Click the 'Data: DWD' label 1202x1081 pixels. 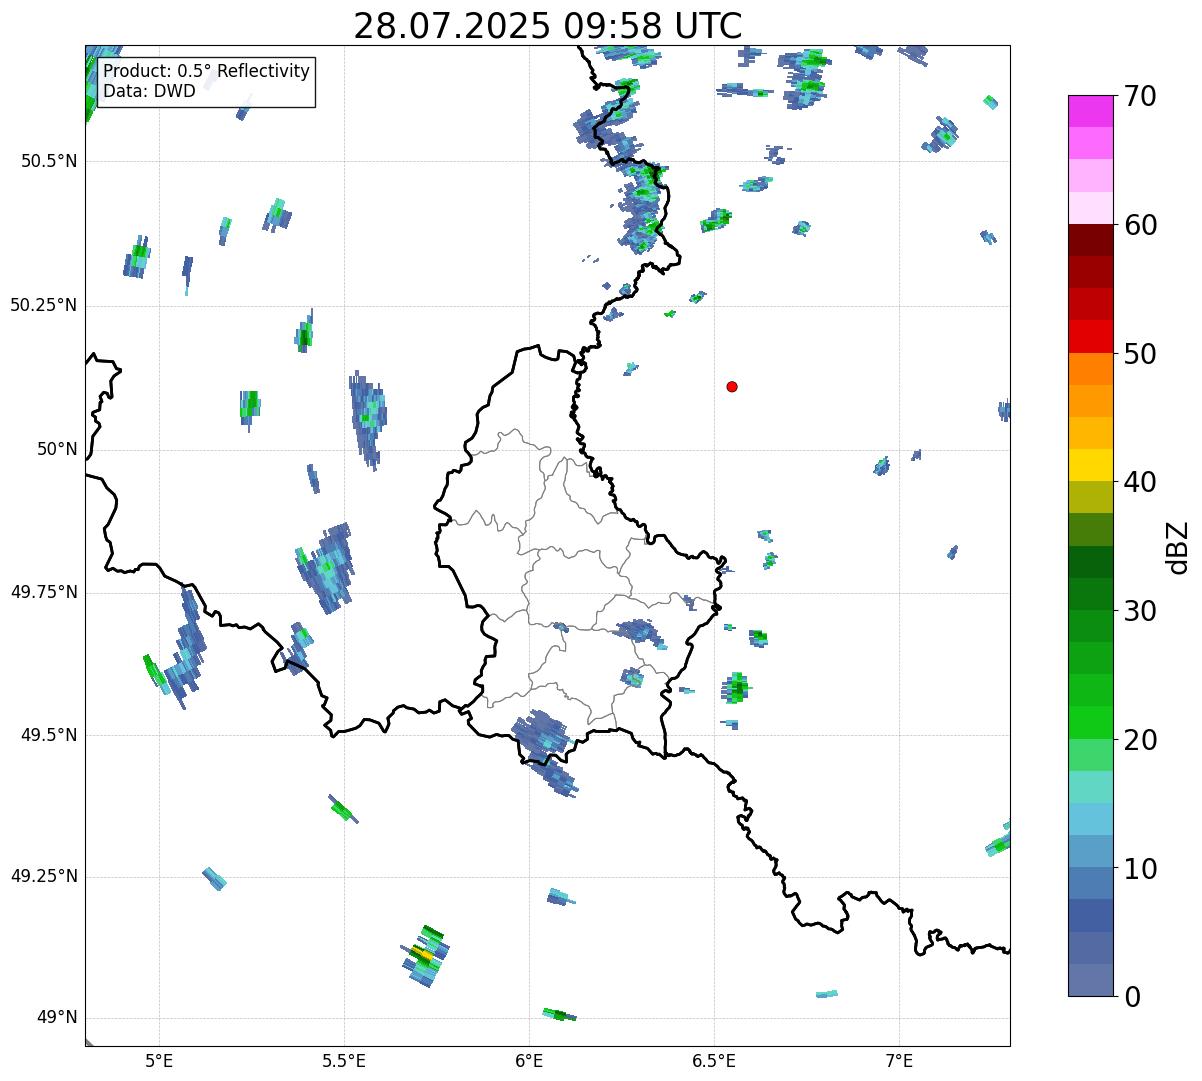pos(150,92)
